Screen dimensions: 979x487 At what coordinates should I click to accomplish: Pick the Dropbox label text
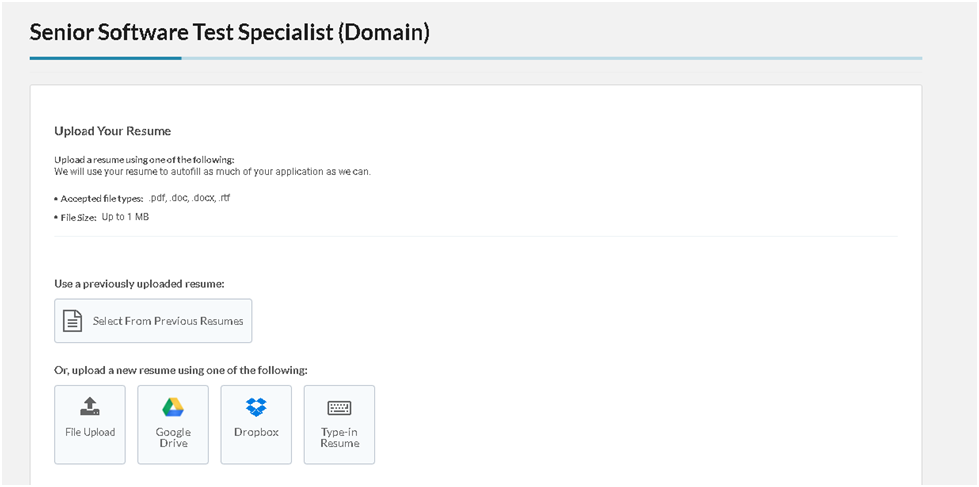tap(256, 432)
